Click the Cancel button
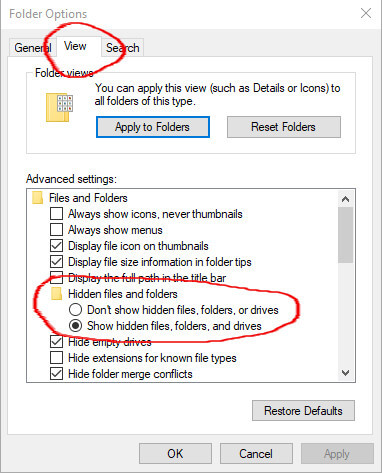383x473 pixels. [256, 453]
